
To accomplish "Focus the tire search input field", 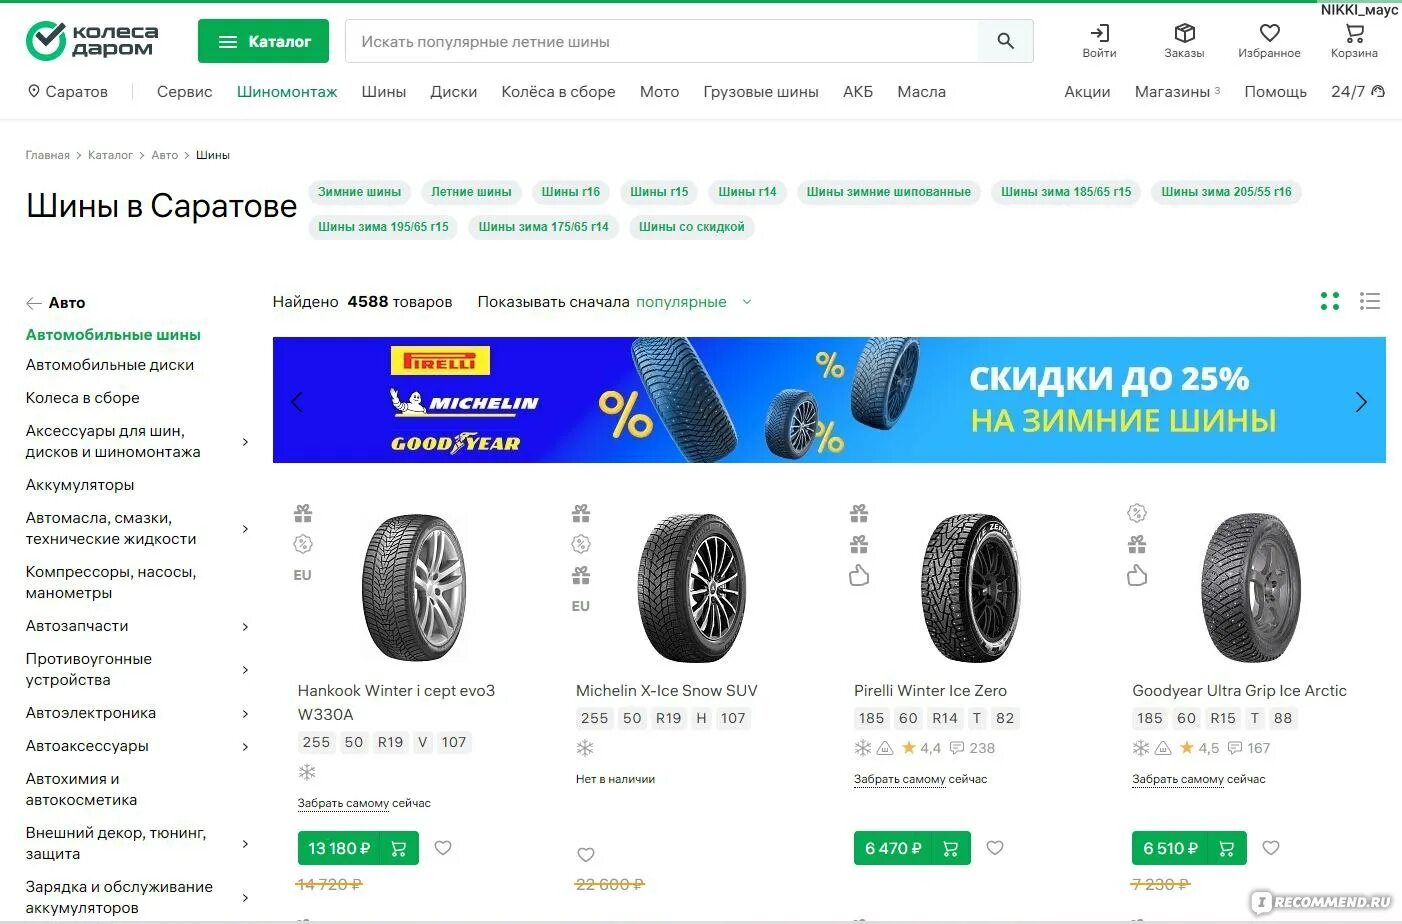I will [661, 41].
